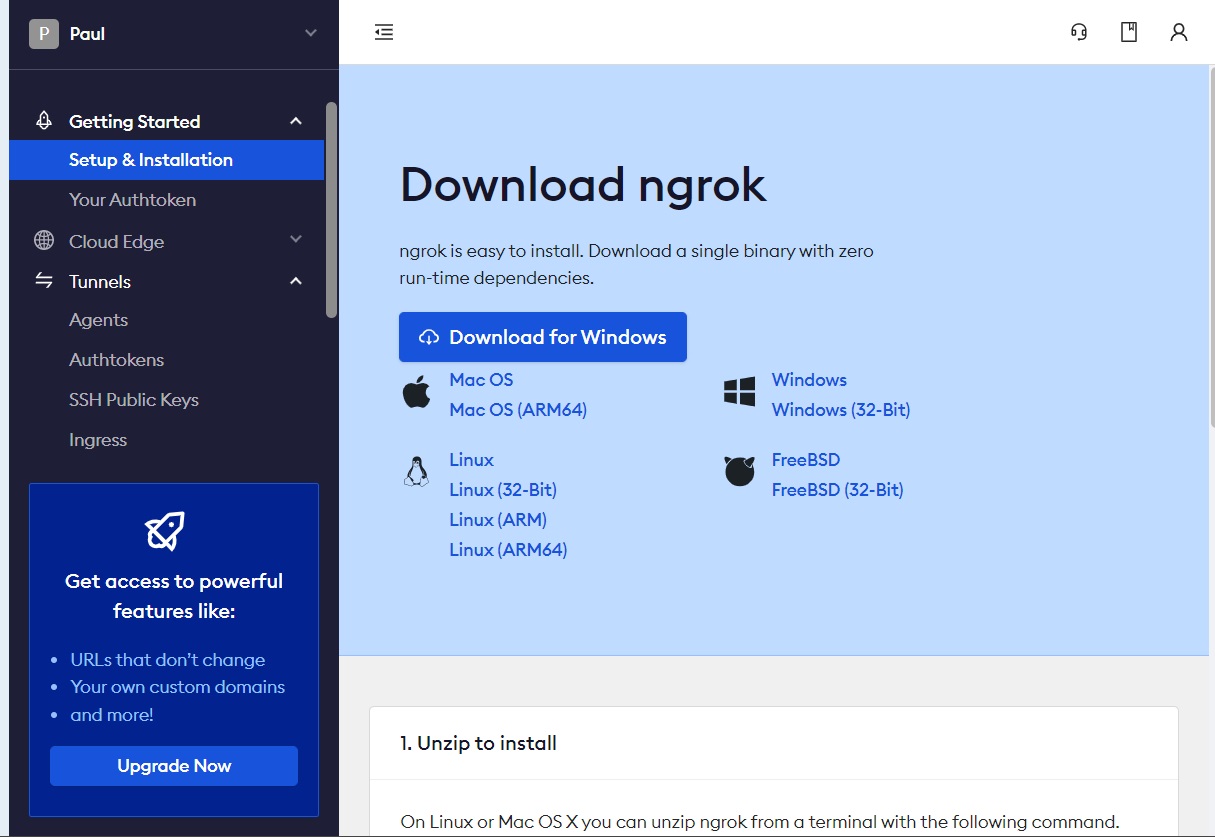Download Linux (ARM64) build
Viewport: 1215px width, 837px height.
508,550
